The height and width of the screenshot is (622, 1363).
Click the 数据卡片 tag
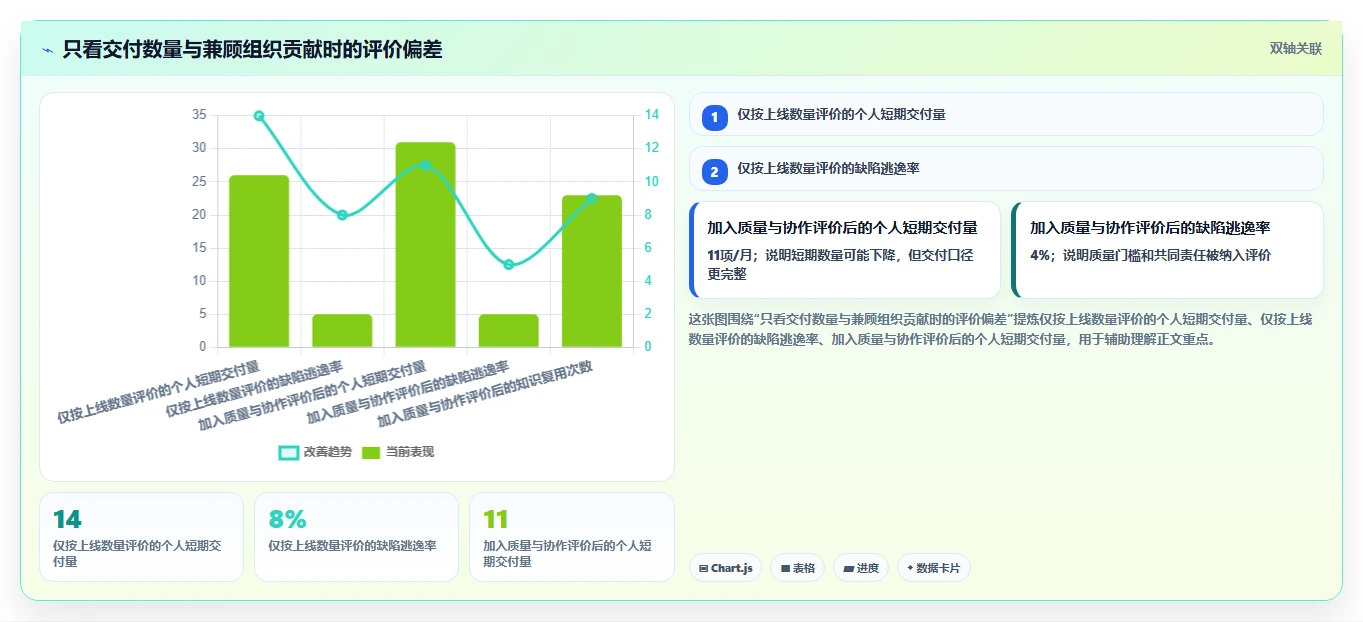933,568
